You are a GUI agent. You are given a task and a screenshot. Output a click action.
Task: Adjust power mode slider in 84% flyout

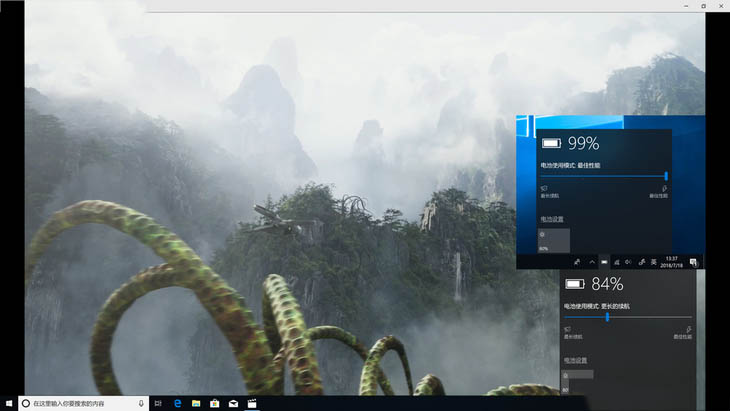[628, 317]
